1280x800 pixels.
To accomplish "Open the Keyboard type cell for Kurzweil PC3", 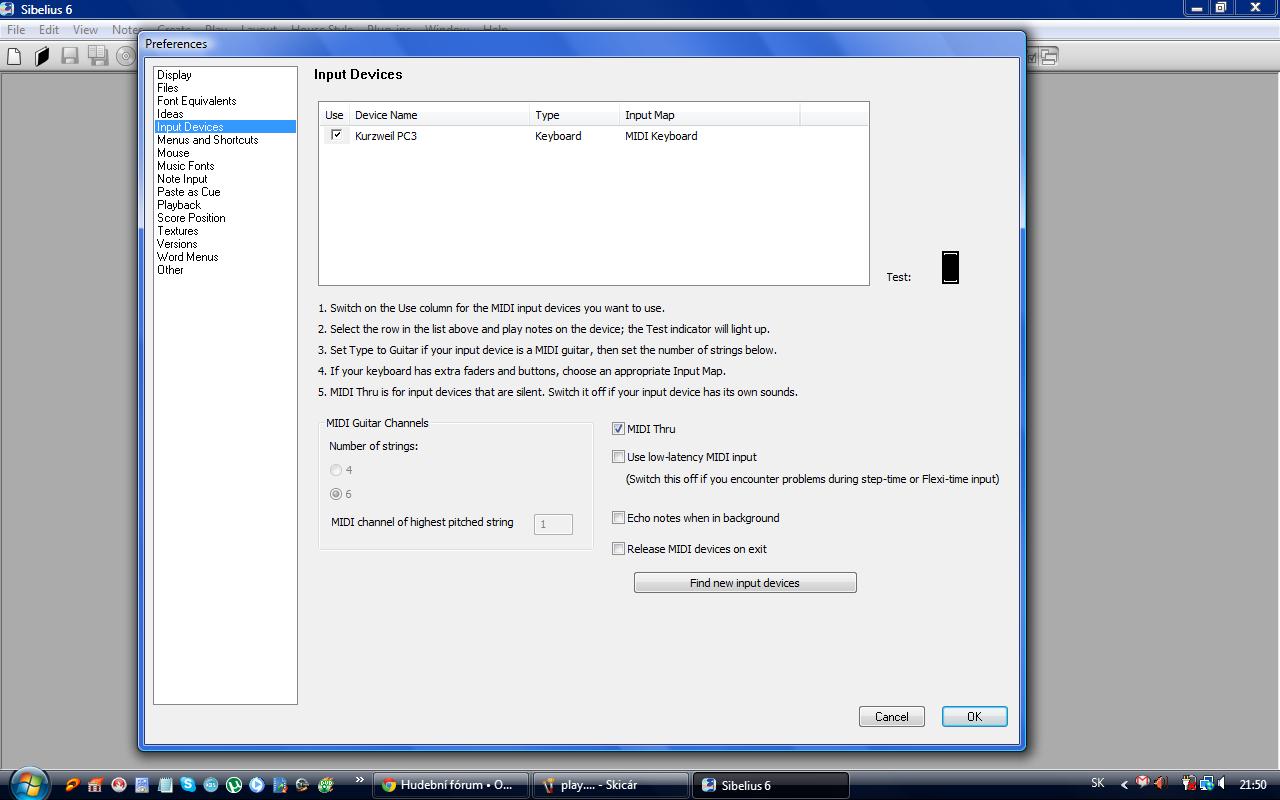I will (x=558, y=136).
